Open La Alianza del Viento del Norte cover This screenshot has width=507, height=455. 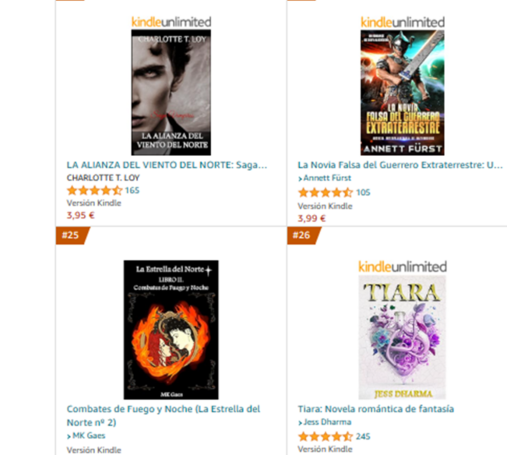tap(171, 92)
